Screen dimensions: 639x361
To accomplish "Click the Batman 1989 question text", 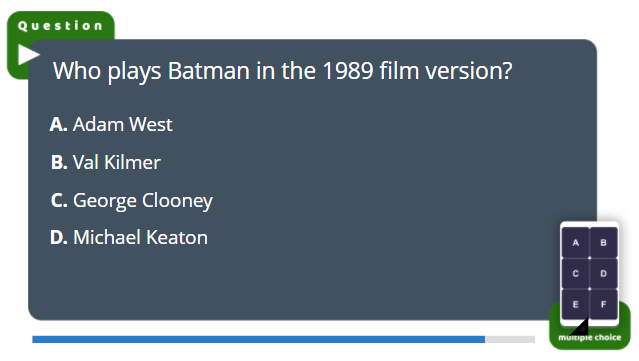I will 282,71.
